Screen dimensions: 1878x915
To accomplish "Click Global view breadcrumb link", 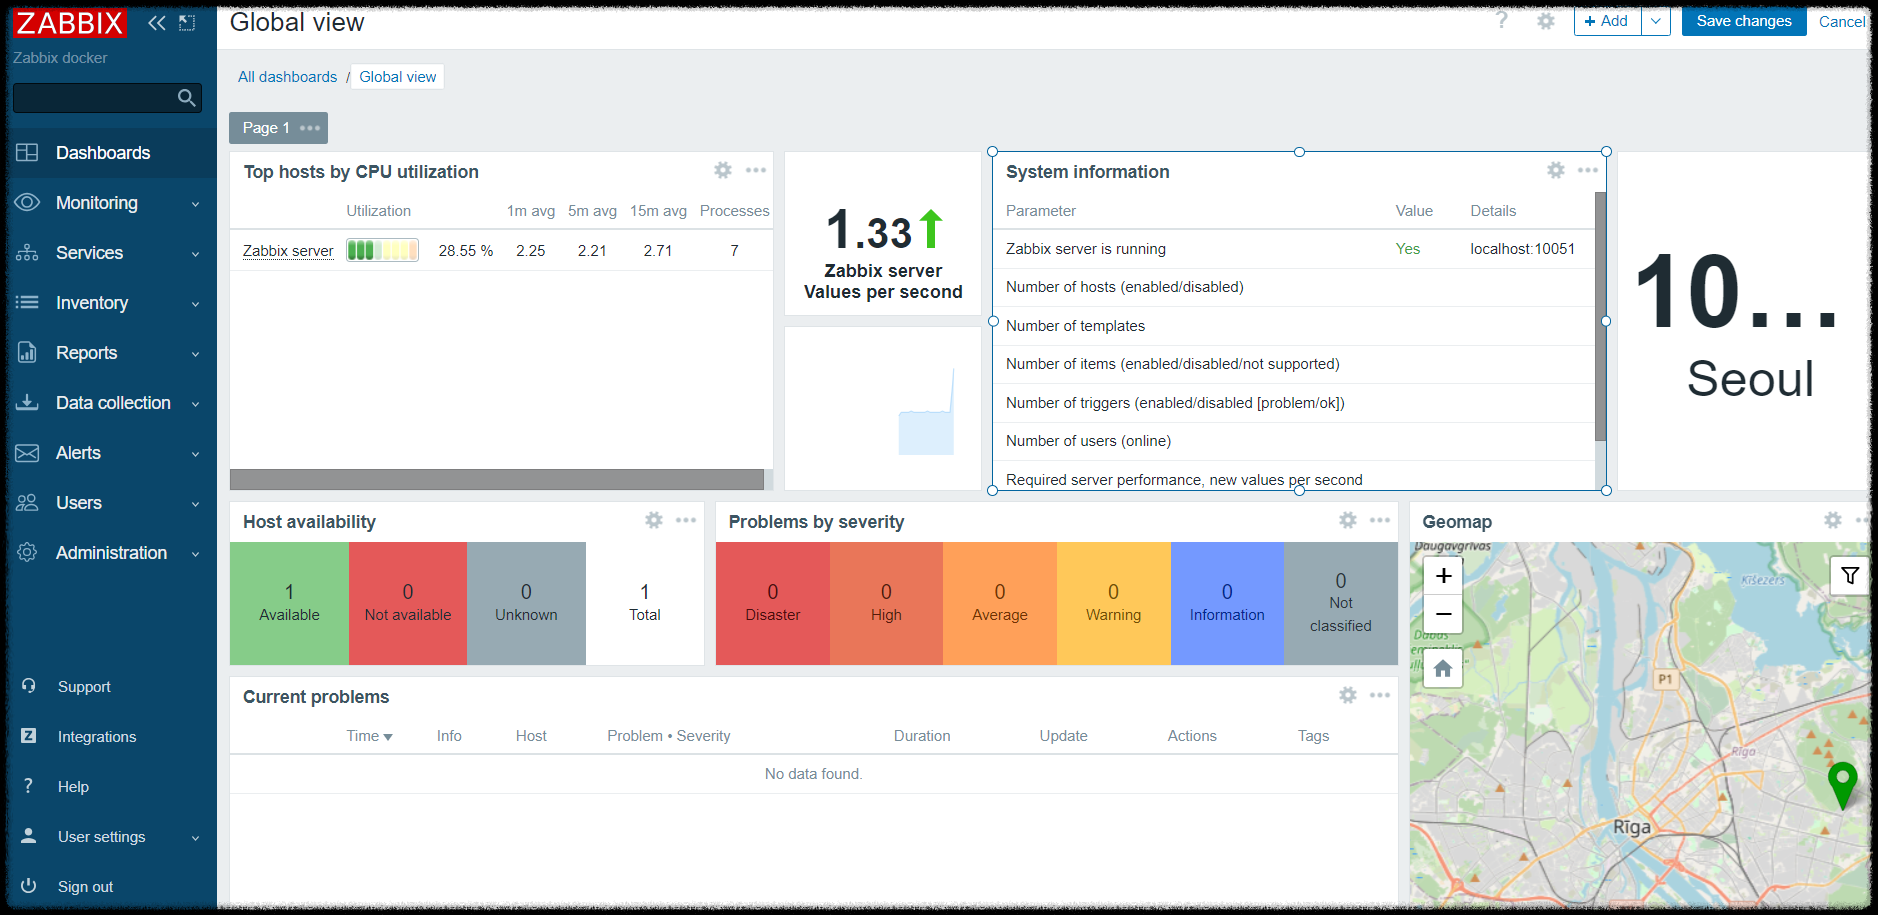I will [x=398, y=77].
